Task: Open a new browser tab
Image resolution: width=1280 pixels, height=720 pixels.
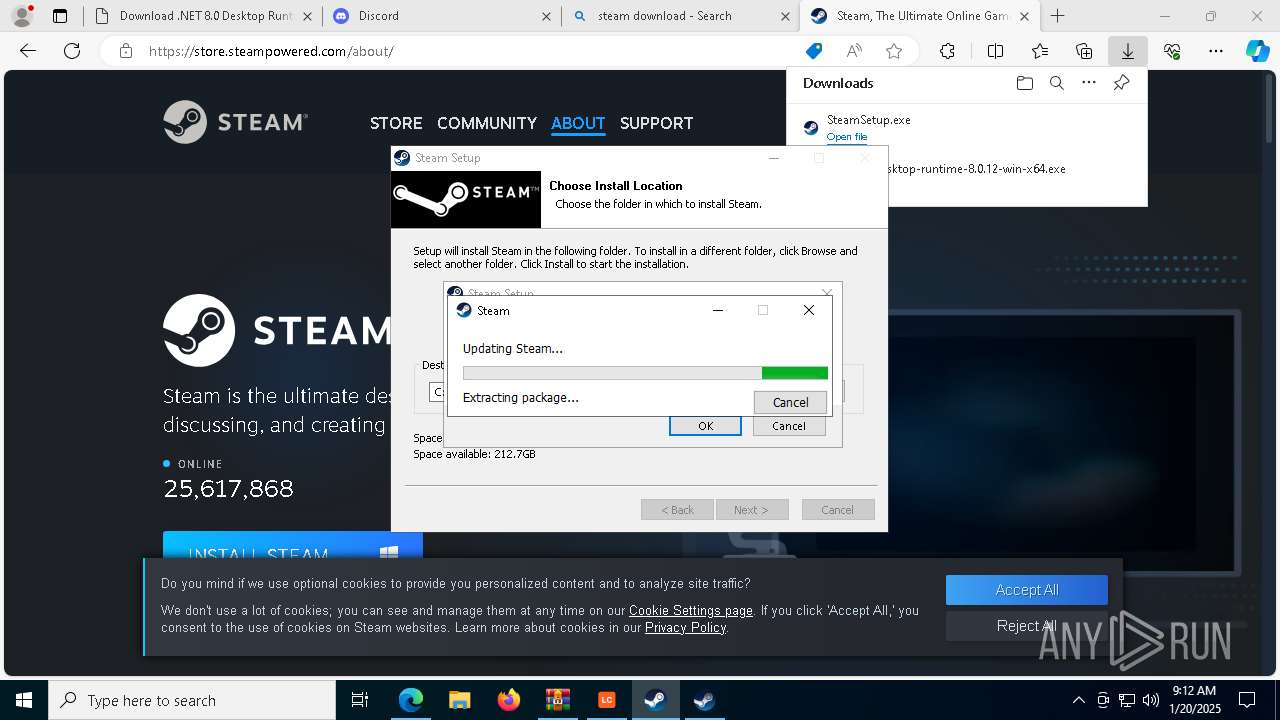Action: [1057, 16]
